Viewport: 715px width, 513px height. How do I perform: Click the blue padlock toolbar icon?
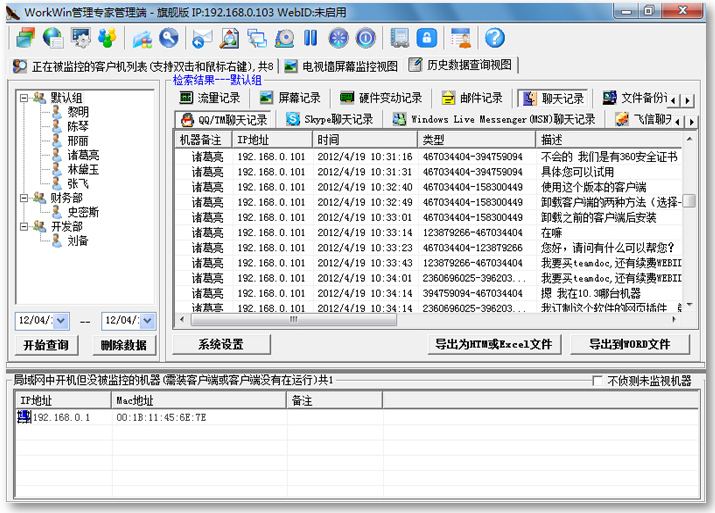click(x=426, y=38)
